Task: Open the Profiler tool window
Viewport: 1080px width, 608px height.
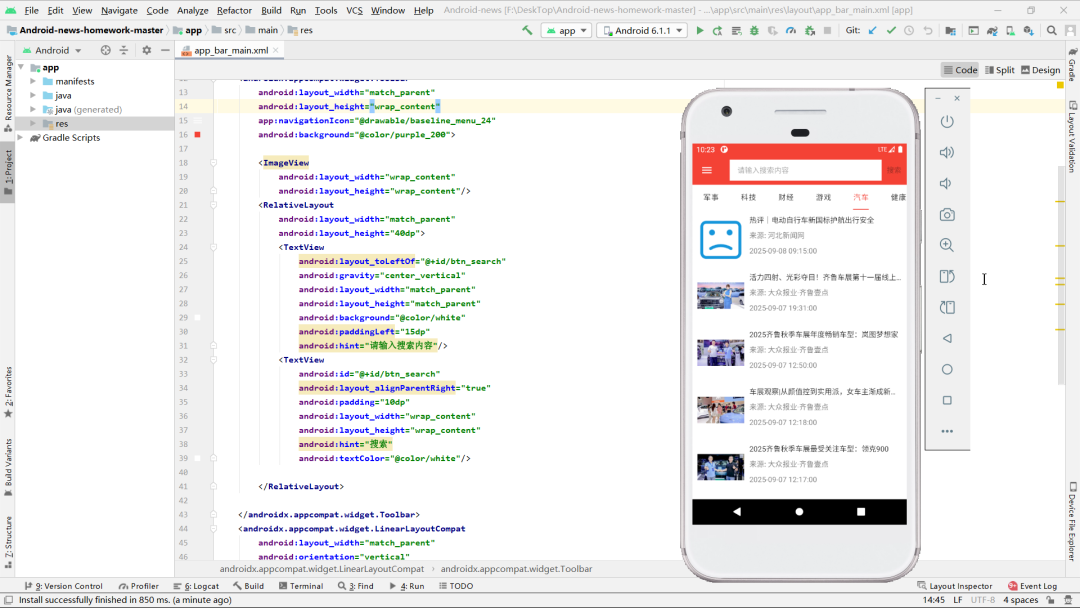Action: (138, 586)
